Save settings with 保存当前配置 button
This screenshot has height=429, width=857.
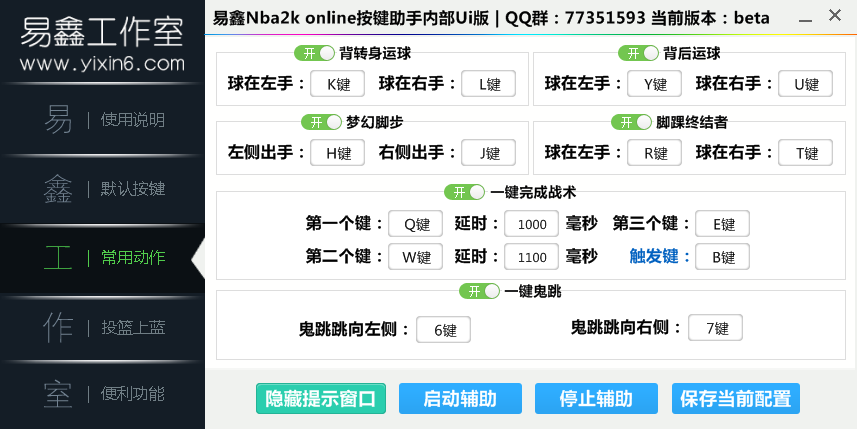(x=736, y=398)
